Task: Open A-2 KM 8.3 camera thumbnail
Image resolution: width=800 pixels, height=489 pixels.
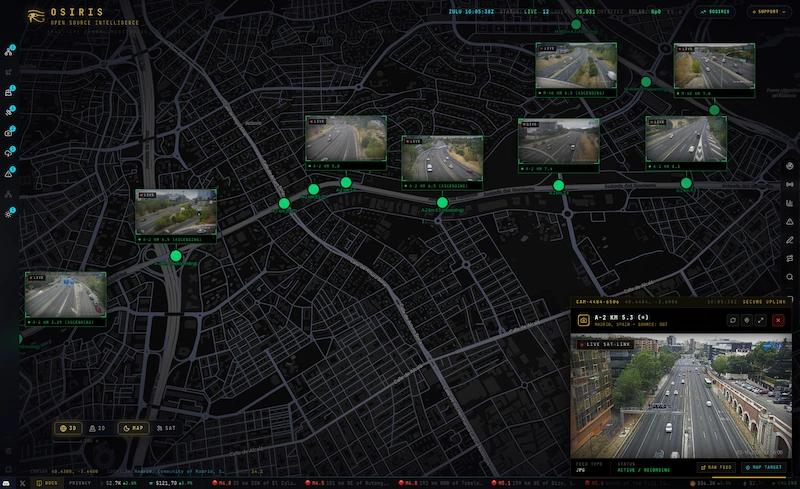Action: pyautogui.click(x=686, y=143)
